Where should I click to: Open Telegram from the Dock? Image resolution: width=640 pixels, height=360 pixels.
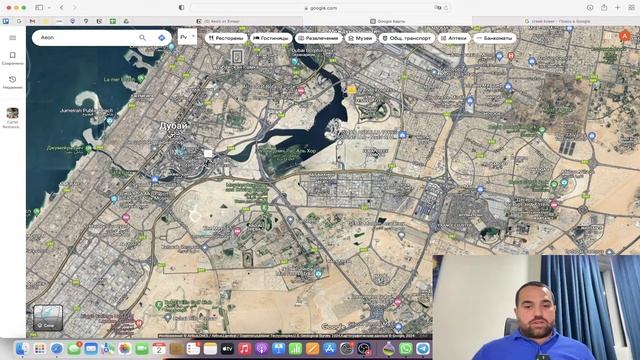point(423,349)
